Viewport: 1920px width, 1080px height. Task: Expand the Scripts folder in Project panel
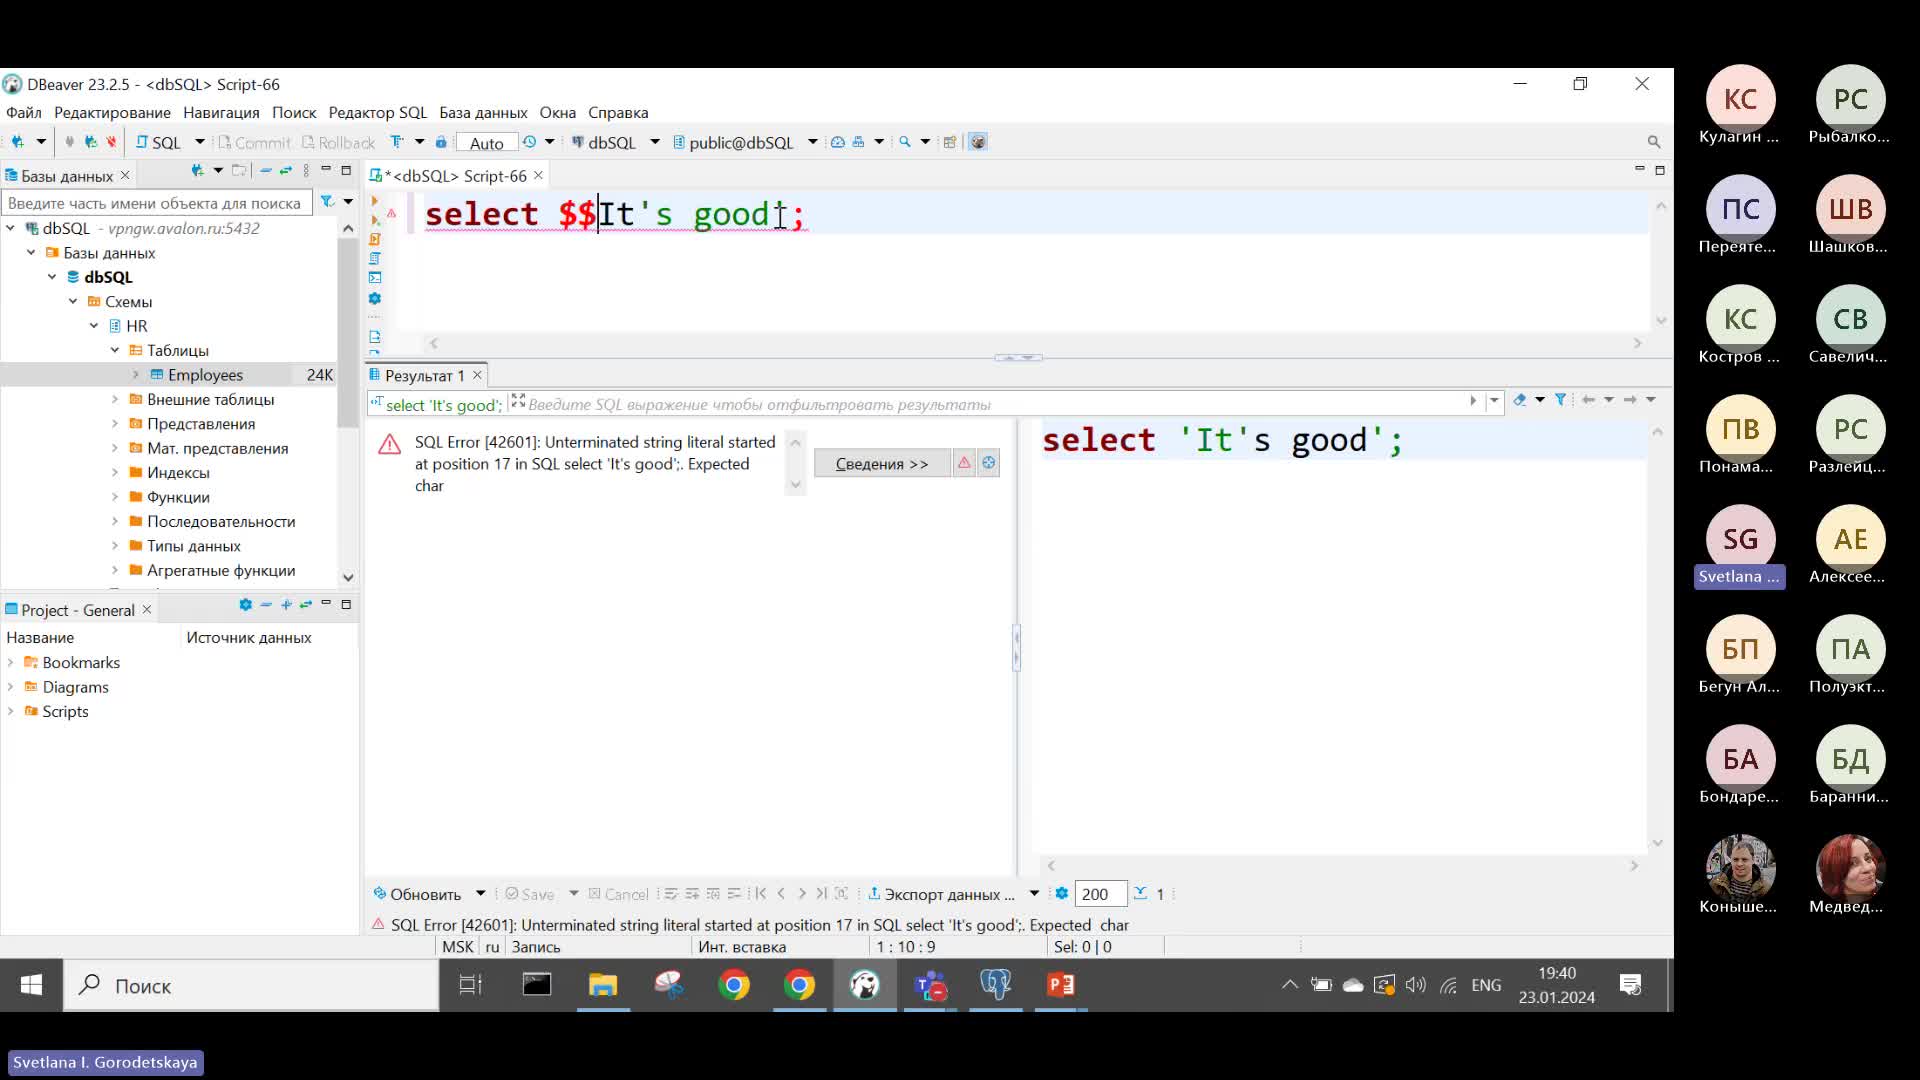click(x=11, y=711)
